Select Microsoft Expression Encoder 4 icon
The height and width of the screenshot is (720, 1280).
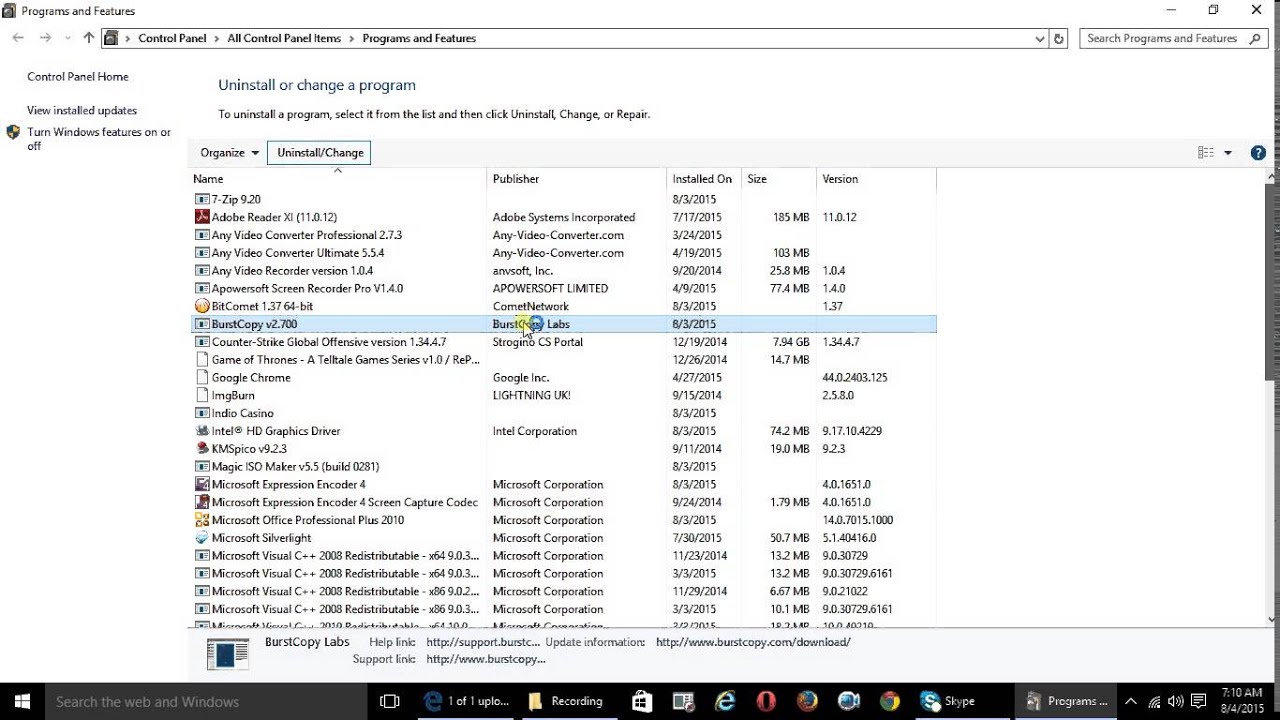pos(202,485)
